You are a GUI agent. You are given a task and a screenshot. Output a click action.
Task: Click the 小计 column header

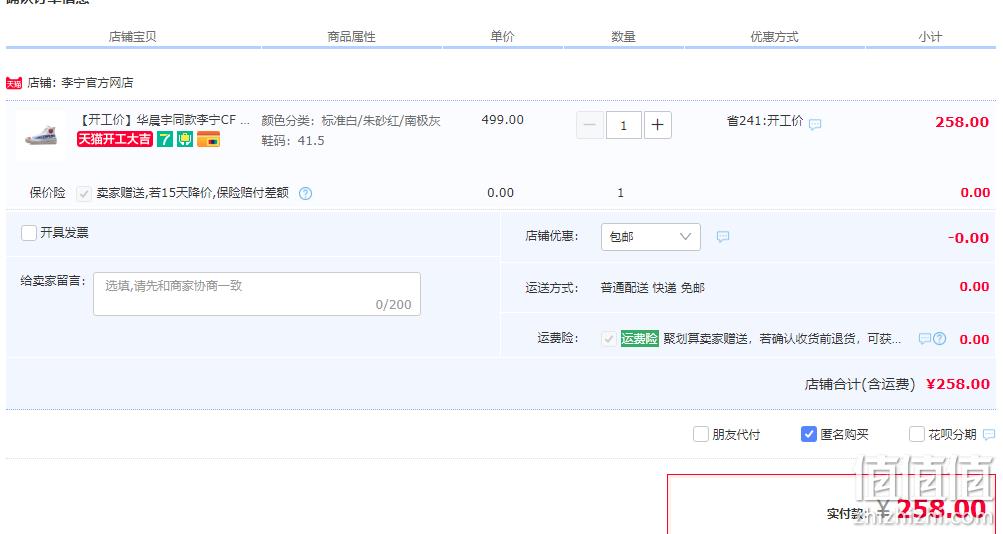click(x=930, y=36)
